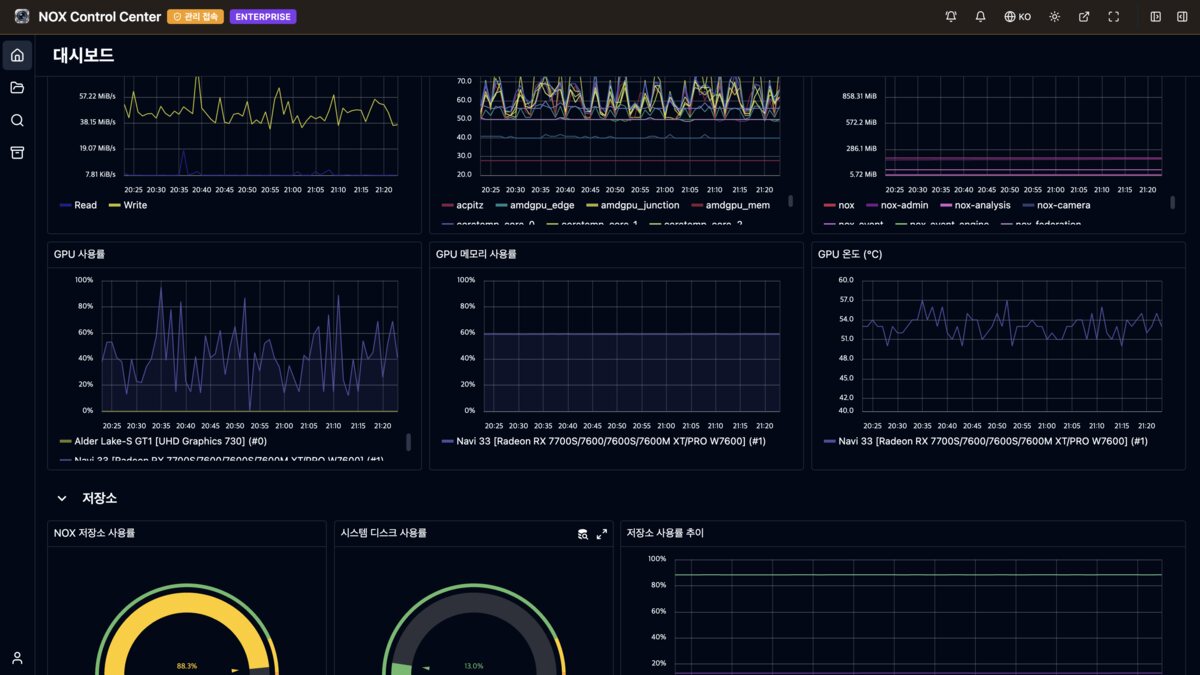Click the ENTERPRISE badge
The height and width of the screenshot is (675, 1200).
(263, 17)
